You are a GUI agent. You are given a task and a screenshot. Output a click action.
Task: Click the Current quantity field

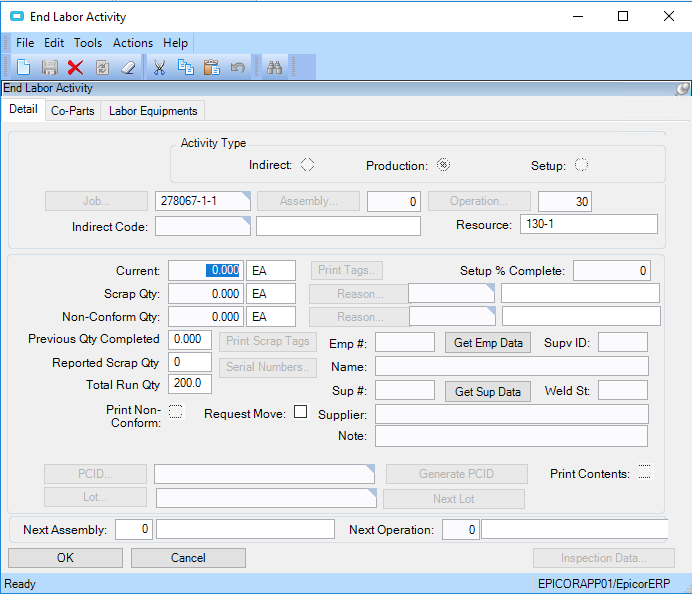click(x=206, y=270)
